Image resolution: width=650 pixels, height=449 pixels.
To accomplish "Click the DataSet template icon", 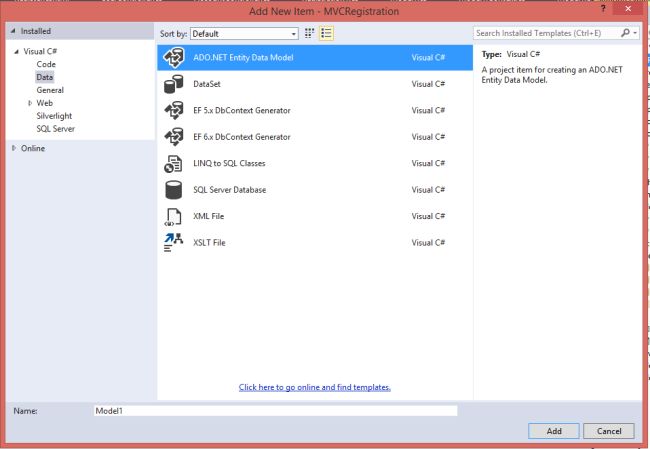I will pyautogui.click(x=174, y=84).
